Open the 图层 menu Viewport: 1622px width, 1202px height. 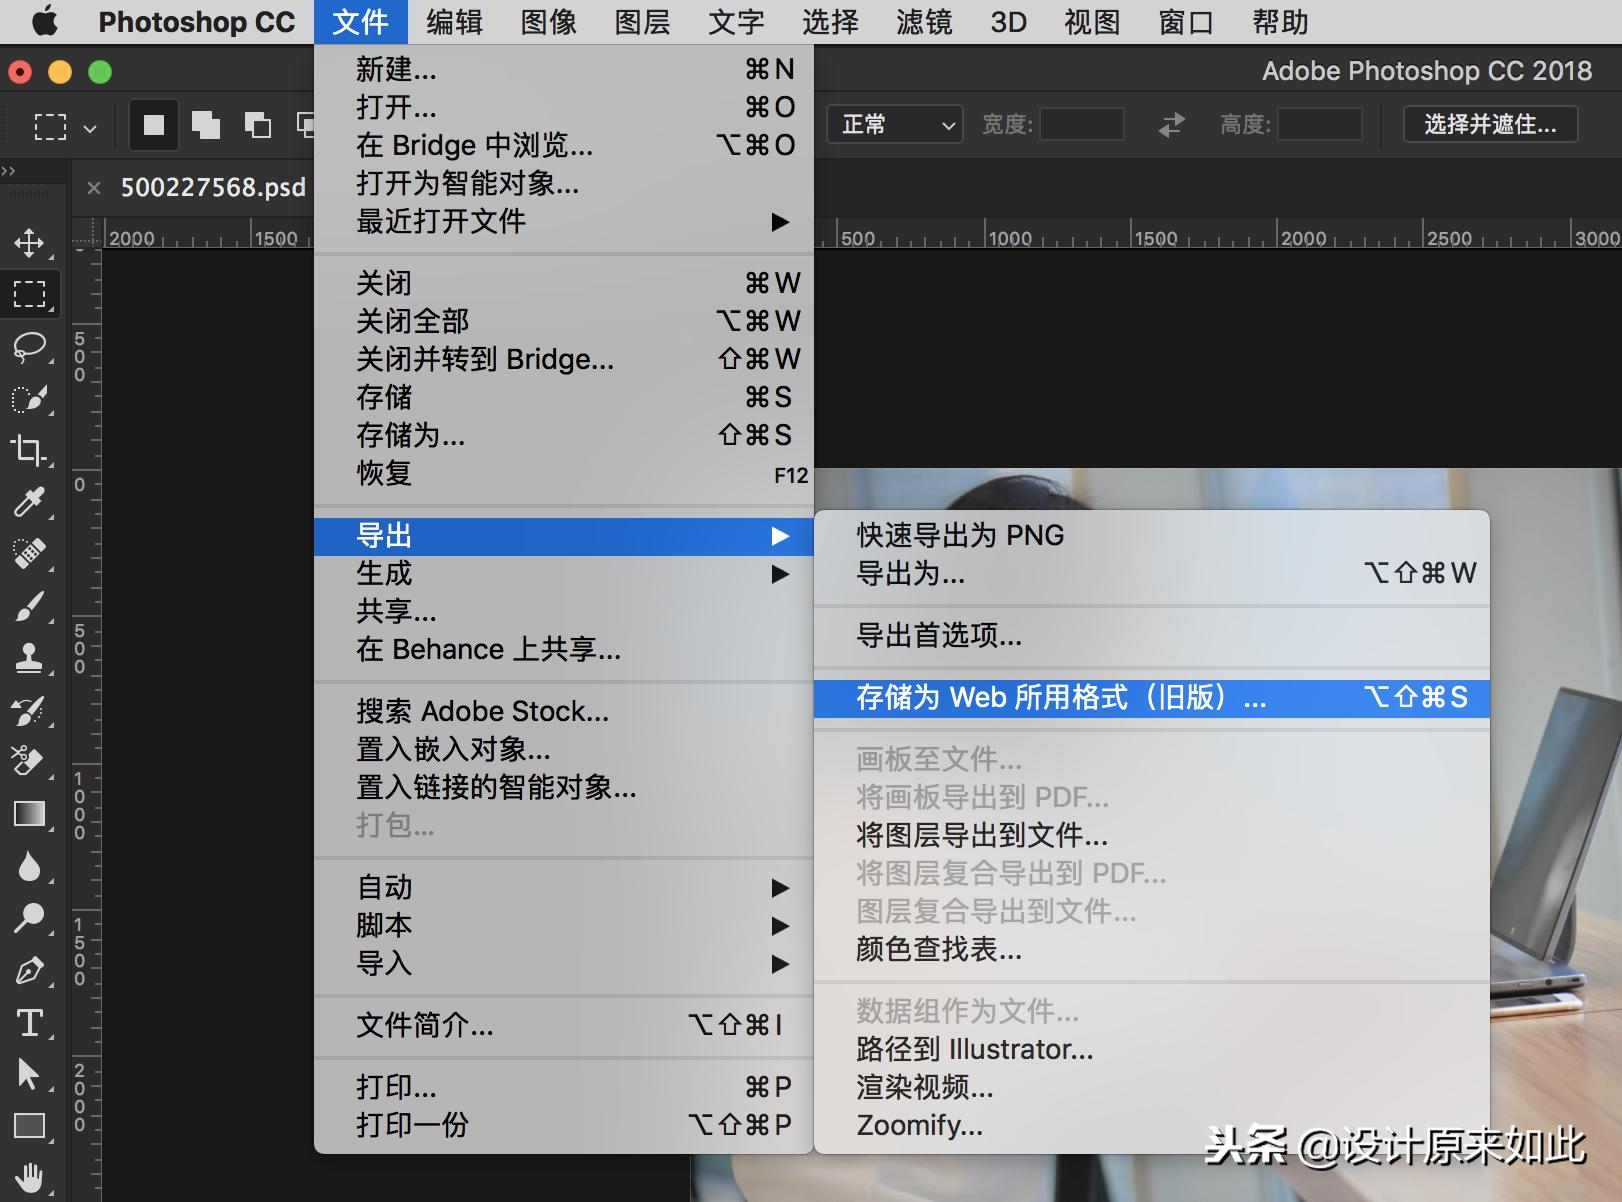[641, 22]
